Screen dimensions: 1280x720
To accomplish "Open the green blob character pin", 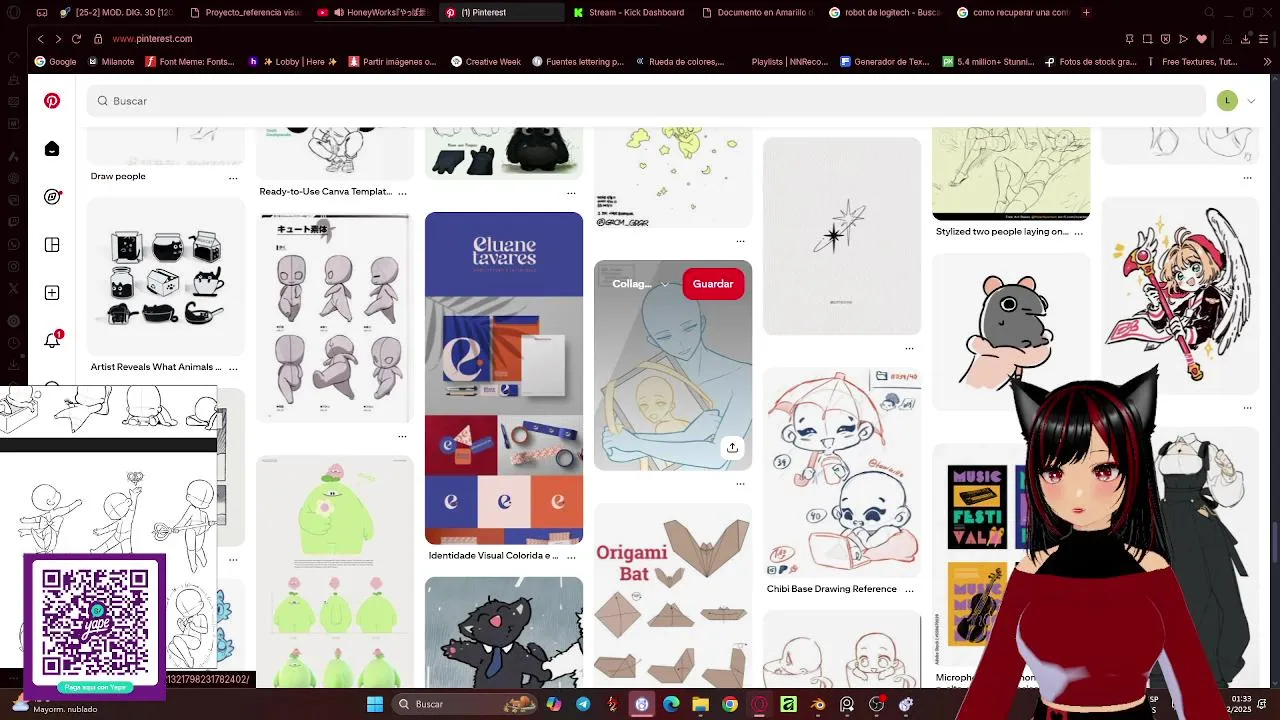I will point(335,572).
